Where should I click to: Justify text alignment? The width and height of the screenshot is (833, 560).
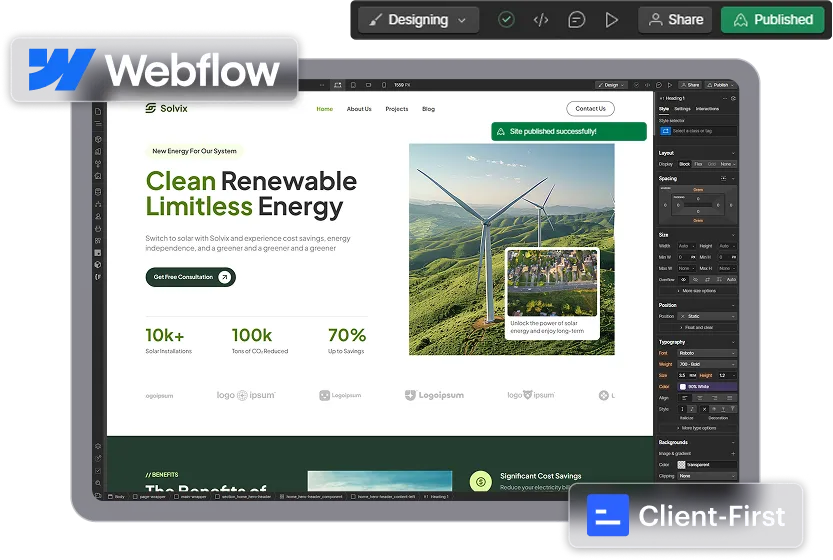coord(730,398)
